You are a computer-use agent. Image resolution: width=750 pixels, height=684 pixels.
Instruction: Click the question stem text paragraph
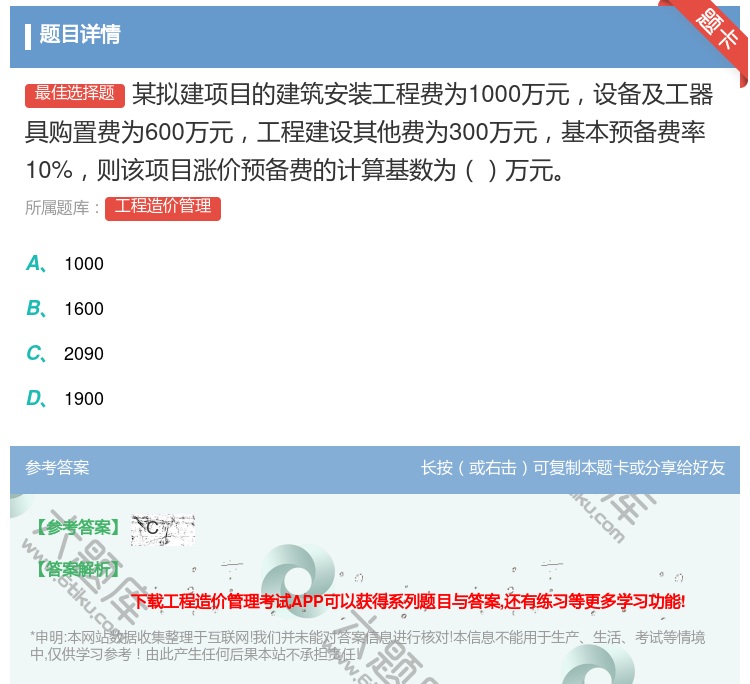pyautogui.click(x=369, y=132)
